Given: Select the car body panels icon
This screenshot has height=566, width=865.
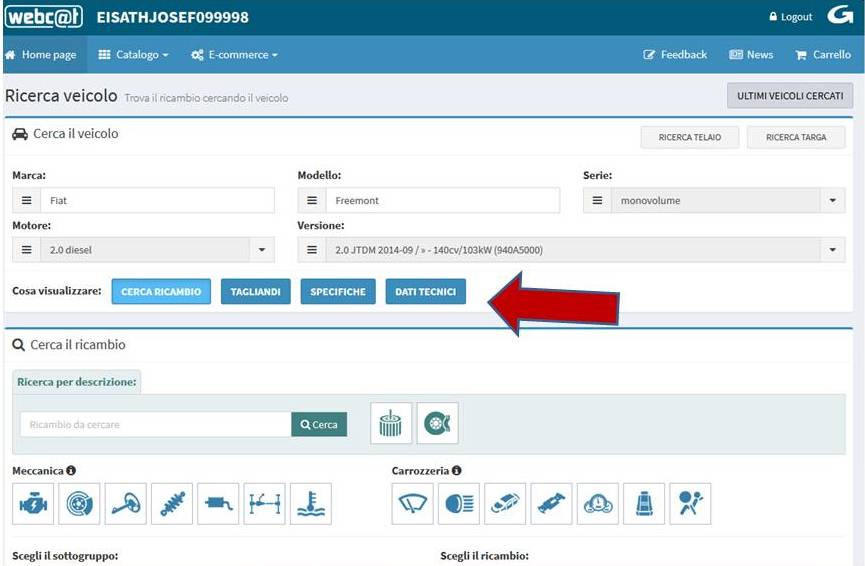Looking at the screenshot, I should coord(505,504).
